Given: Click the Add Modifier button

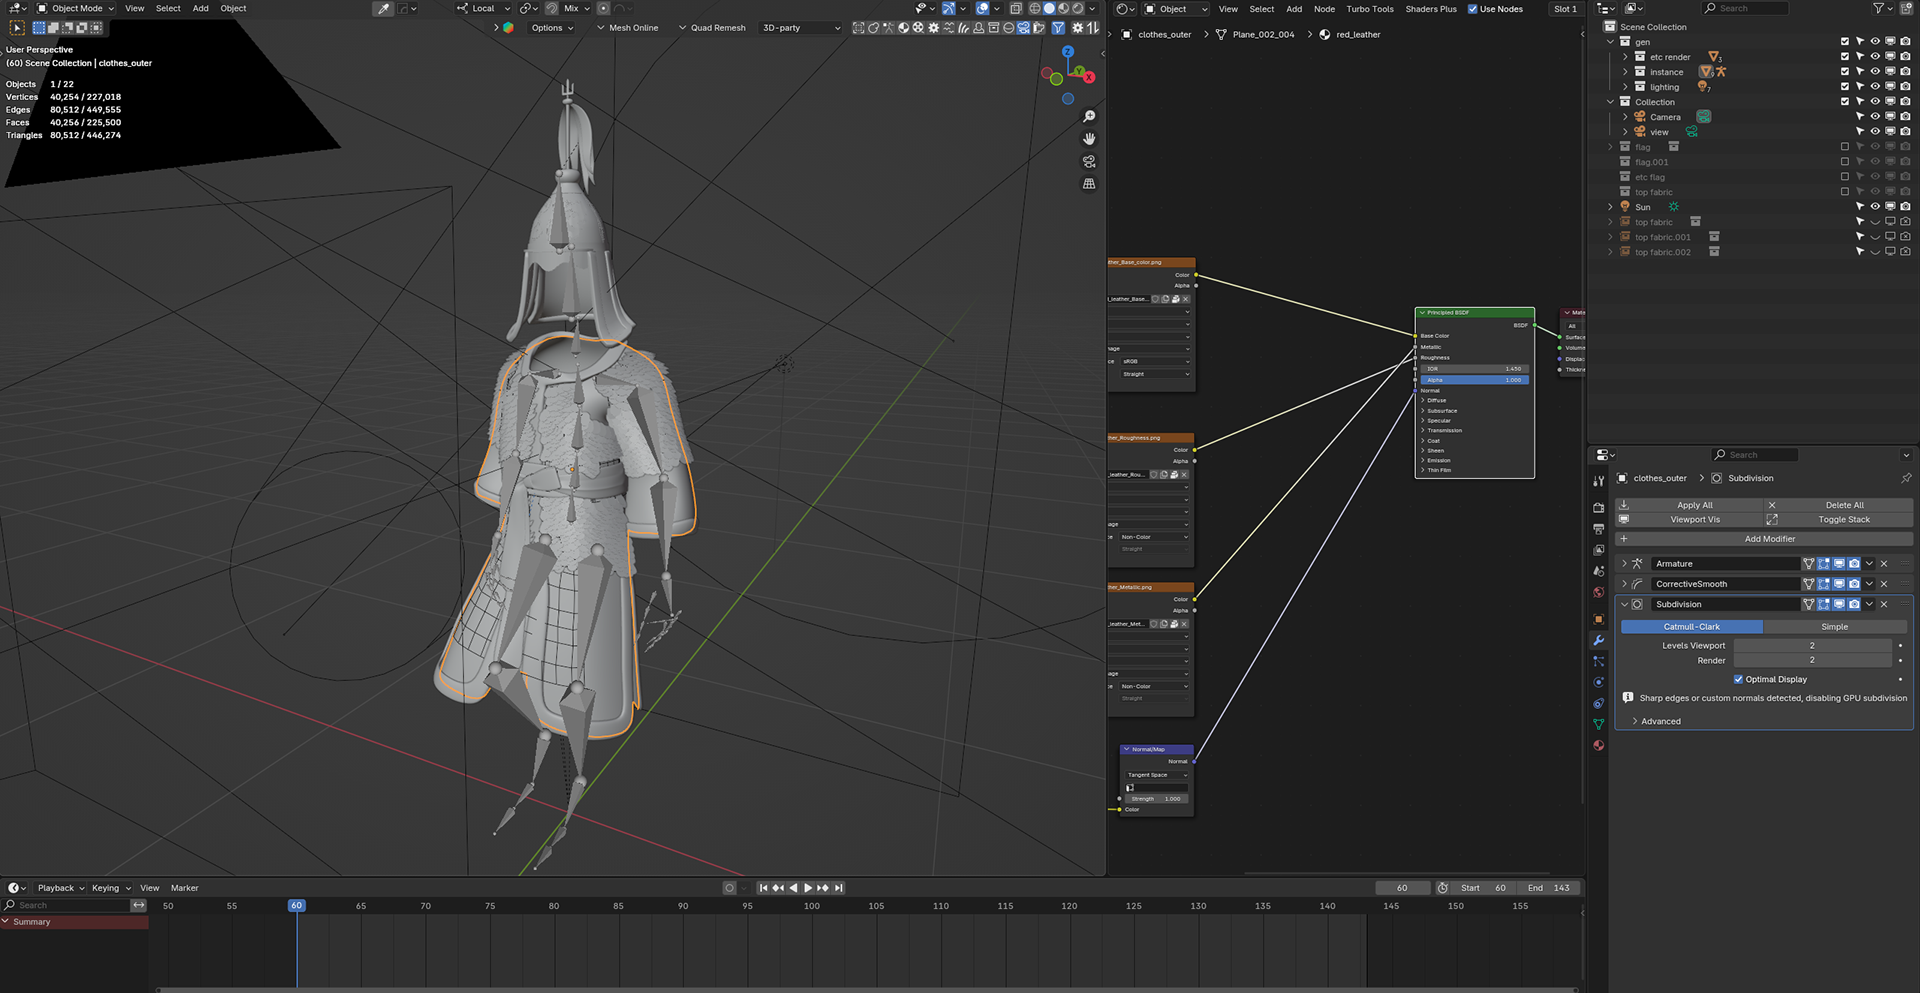Looking at the screenshot, I should (1764, 539).
